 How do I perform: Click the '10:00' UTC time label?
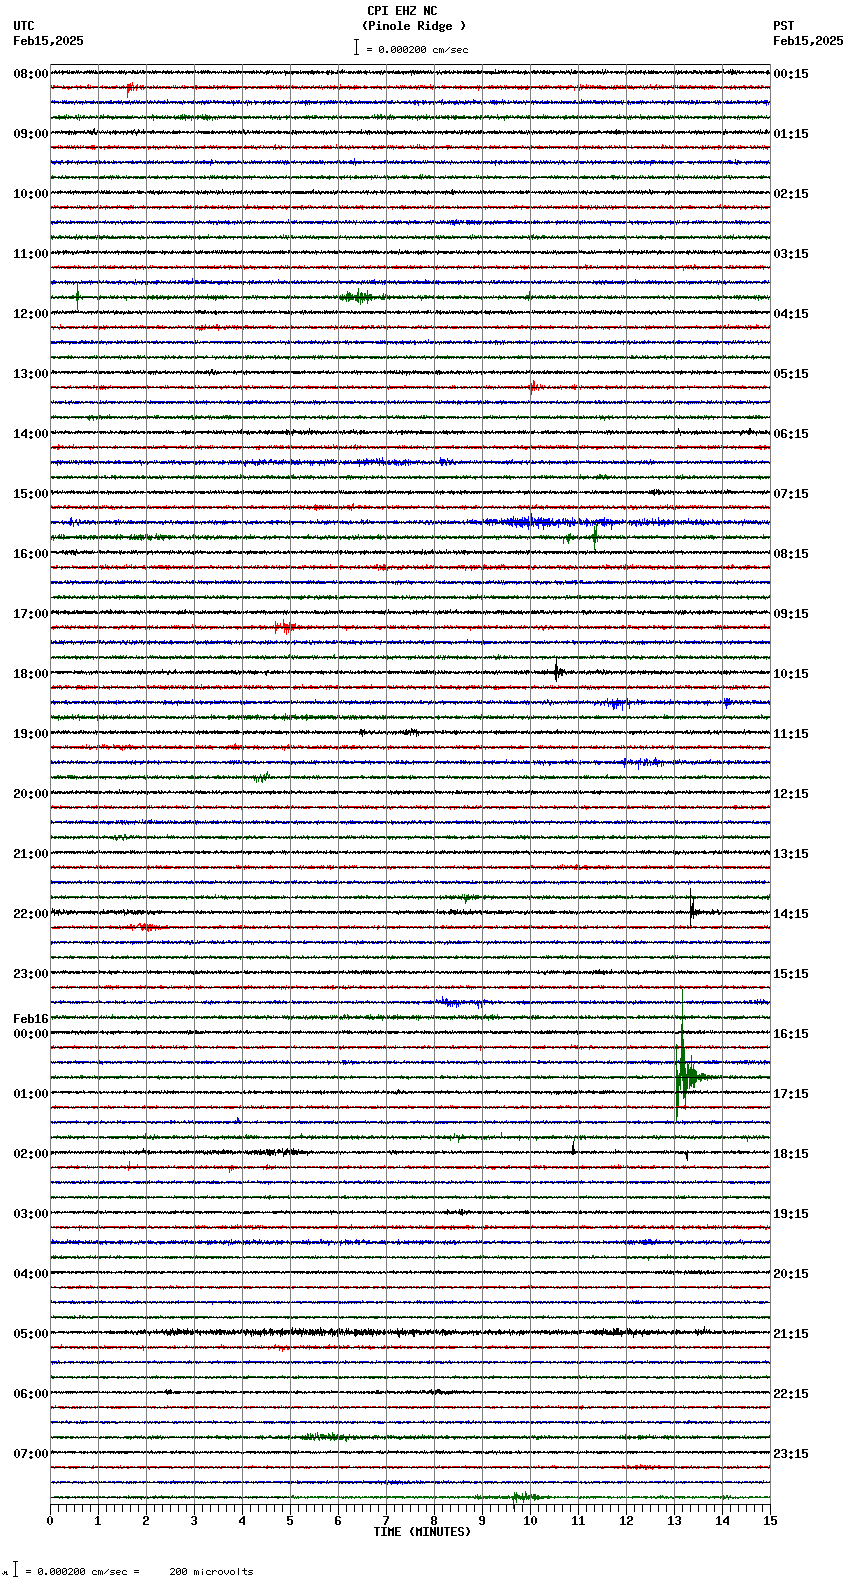31,194
